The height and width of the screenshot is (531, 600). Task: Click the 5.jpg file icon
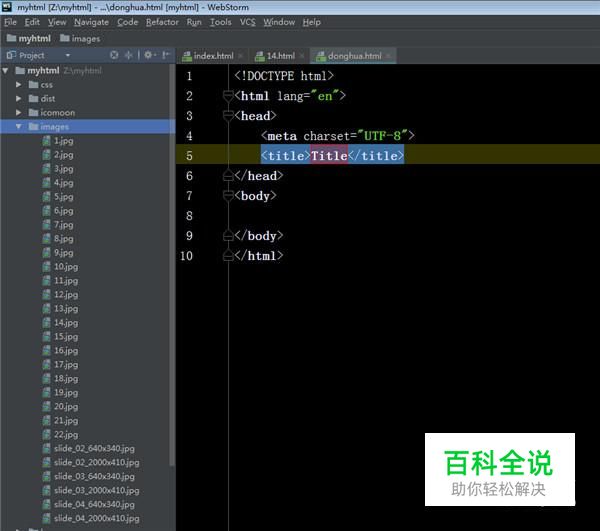(46, 197)
